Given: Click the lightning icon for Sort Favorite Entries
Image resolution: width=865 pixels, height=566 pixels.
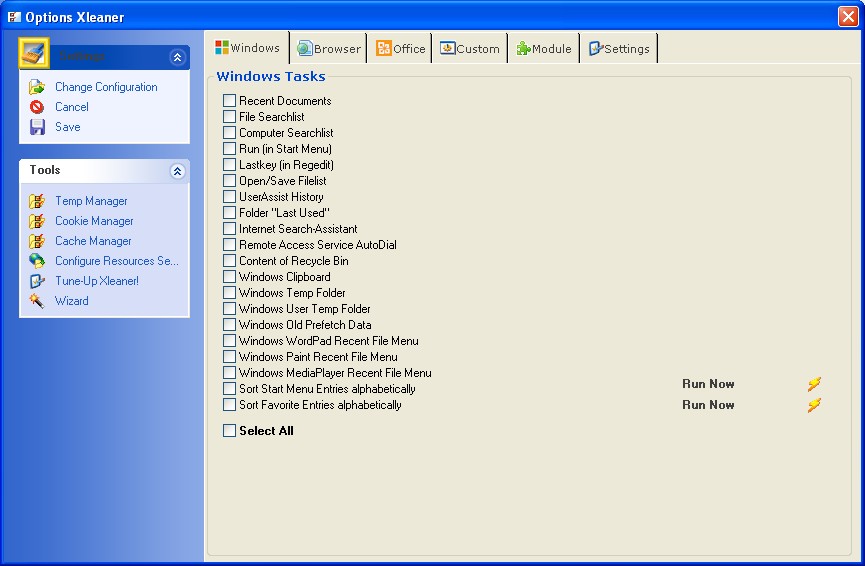Looking at the screenshot, I should 814,405.
